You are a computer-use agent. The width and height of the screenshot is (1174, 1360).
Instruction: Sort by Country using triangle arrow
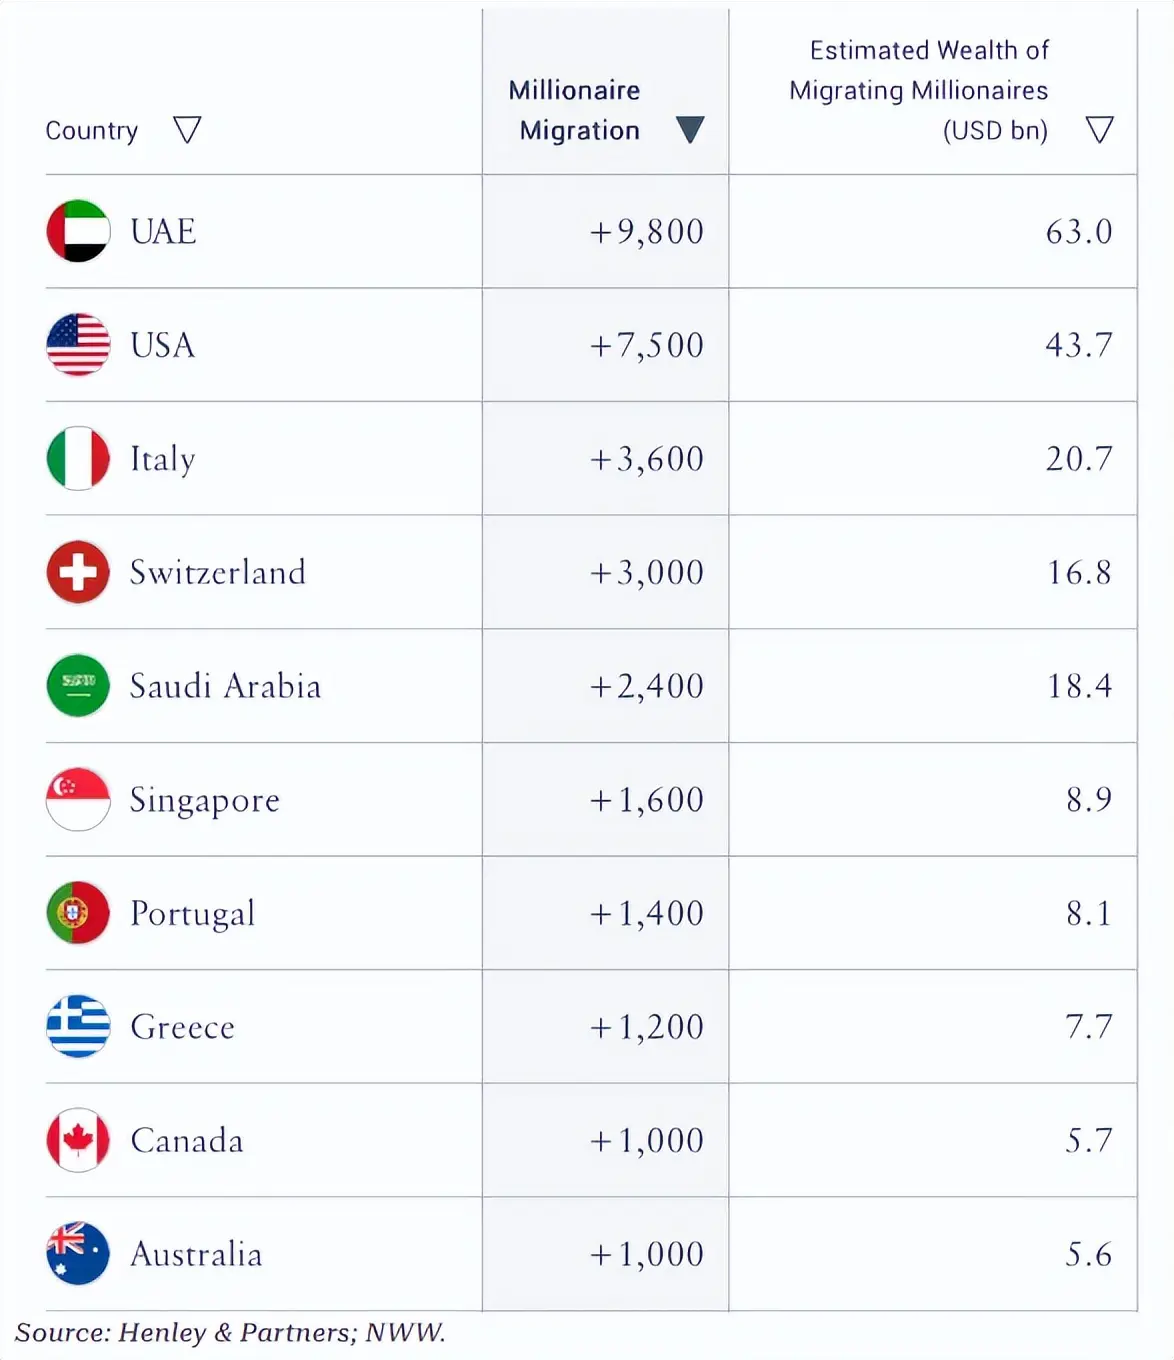coord(187,130)
